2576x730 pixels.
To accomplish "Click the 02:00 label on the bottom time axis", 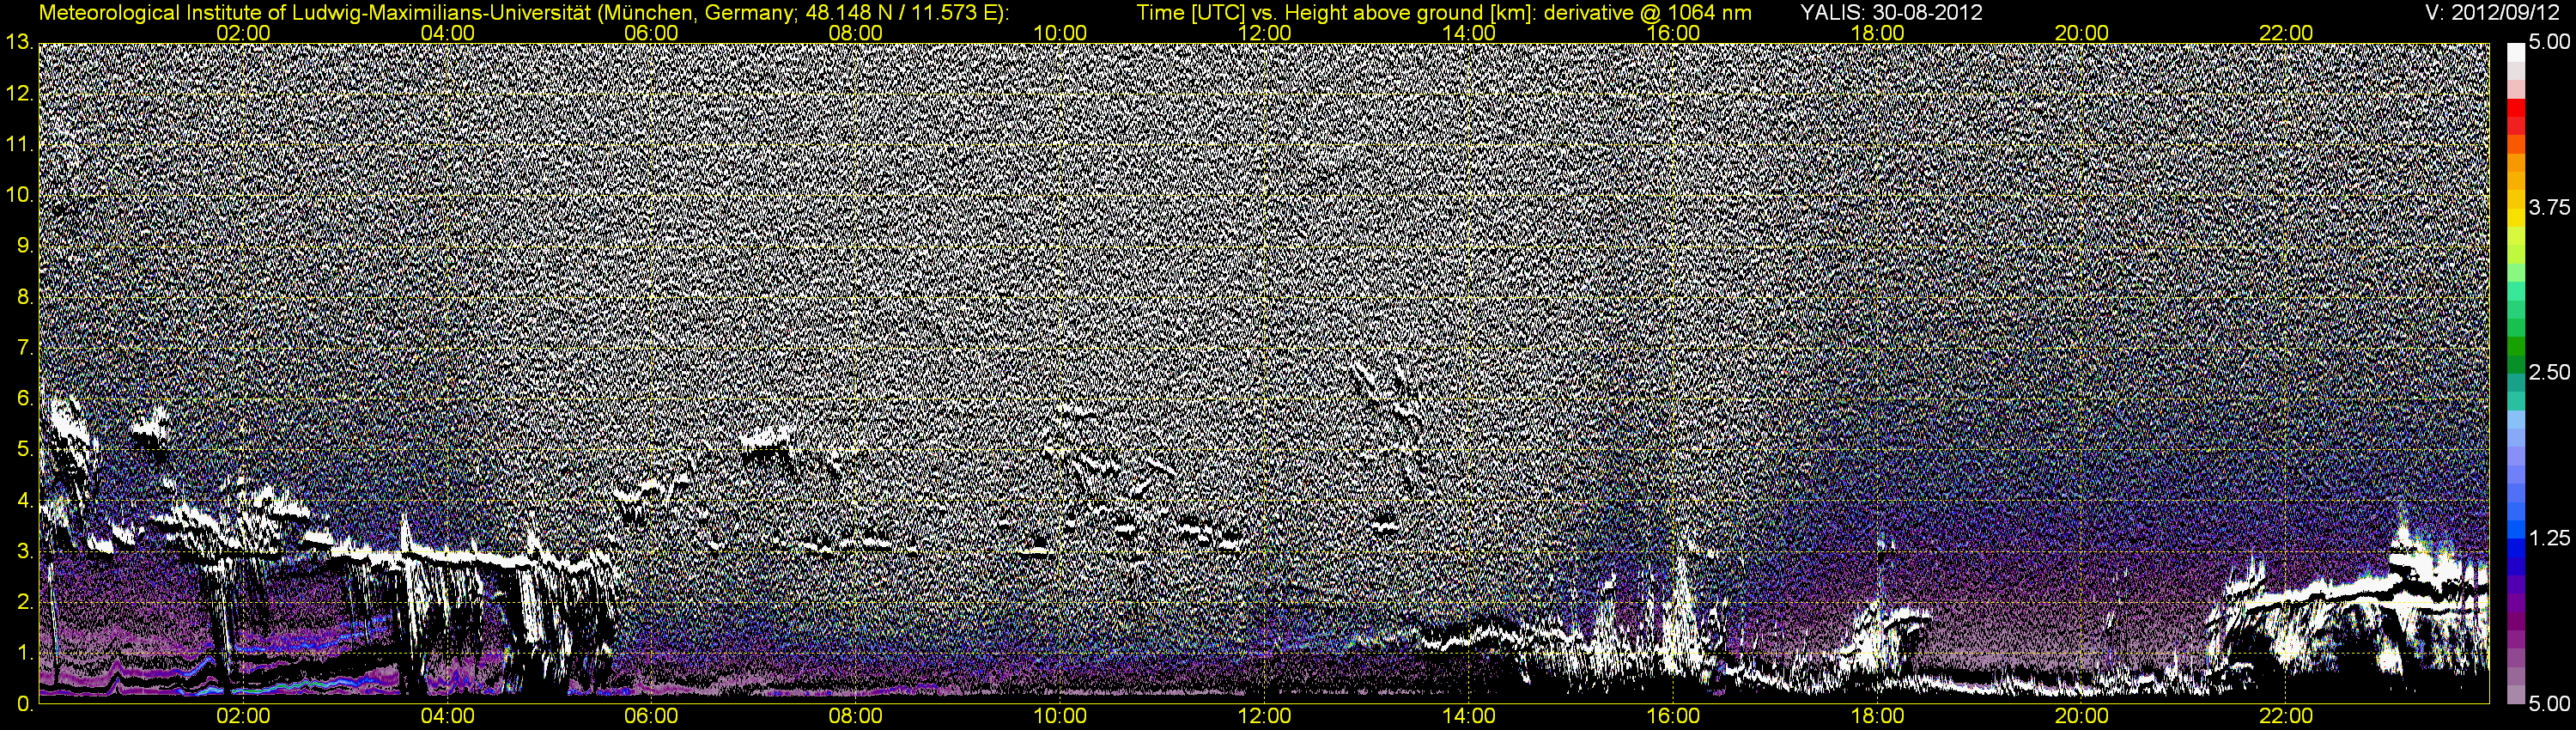I will [243, 716].
